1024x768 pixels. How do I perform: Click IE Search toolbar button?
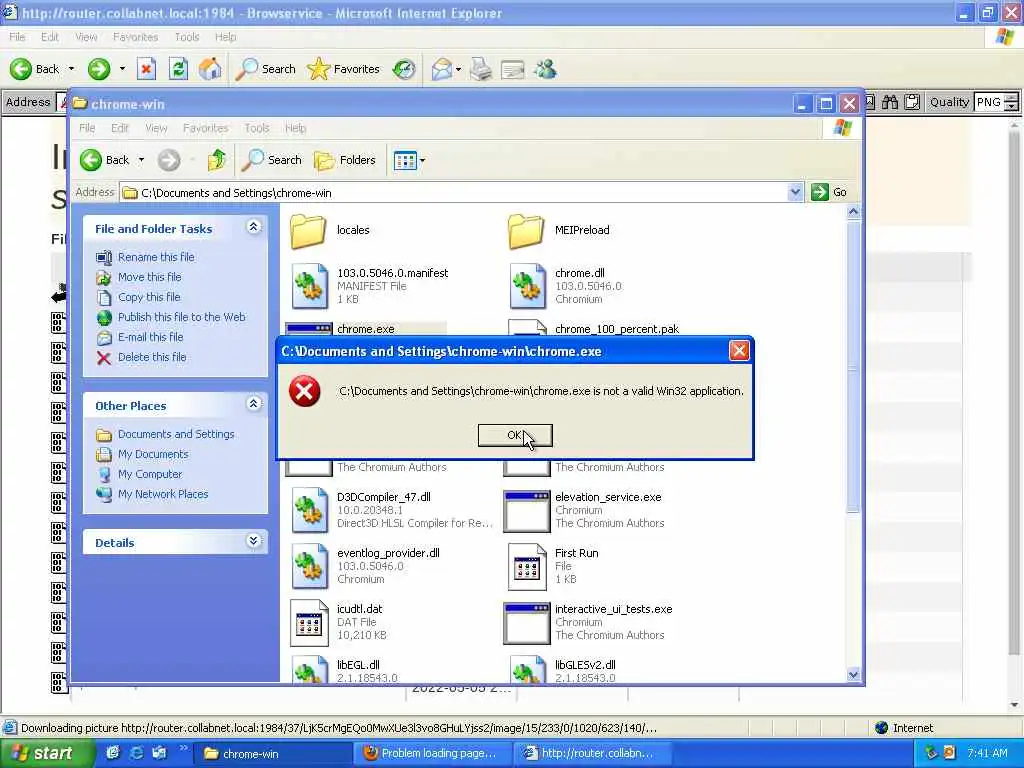click(265, 69)
